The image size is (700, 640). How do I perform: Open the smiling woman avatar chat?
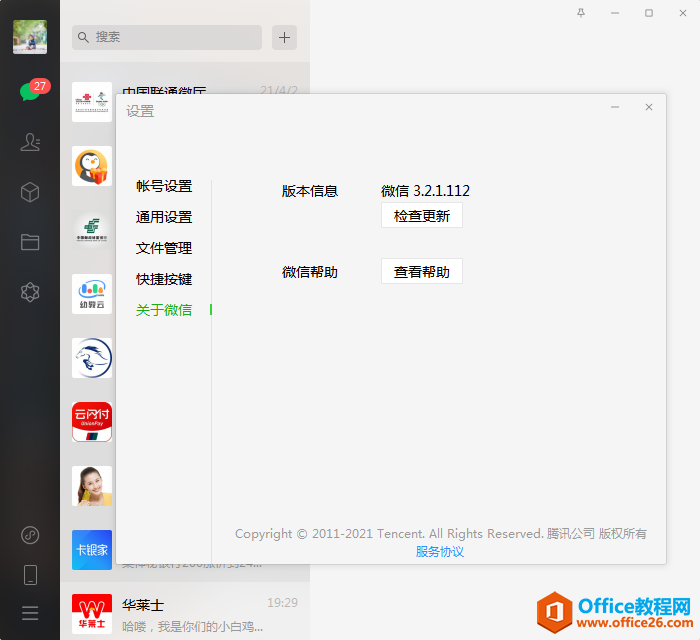(x=92, y=486)
